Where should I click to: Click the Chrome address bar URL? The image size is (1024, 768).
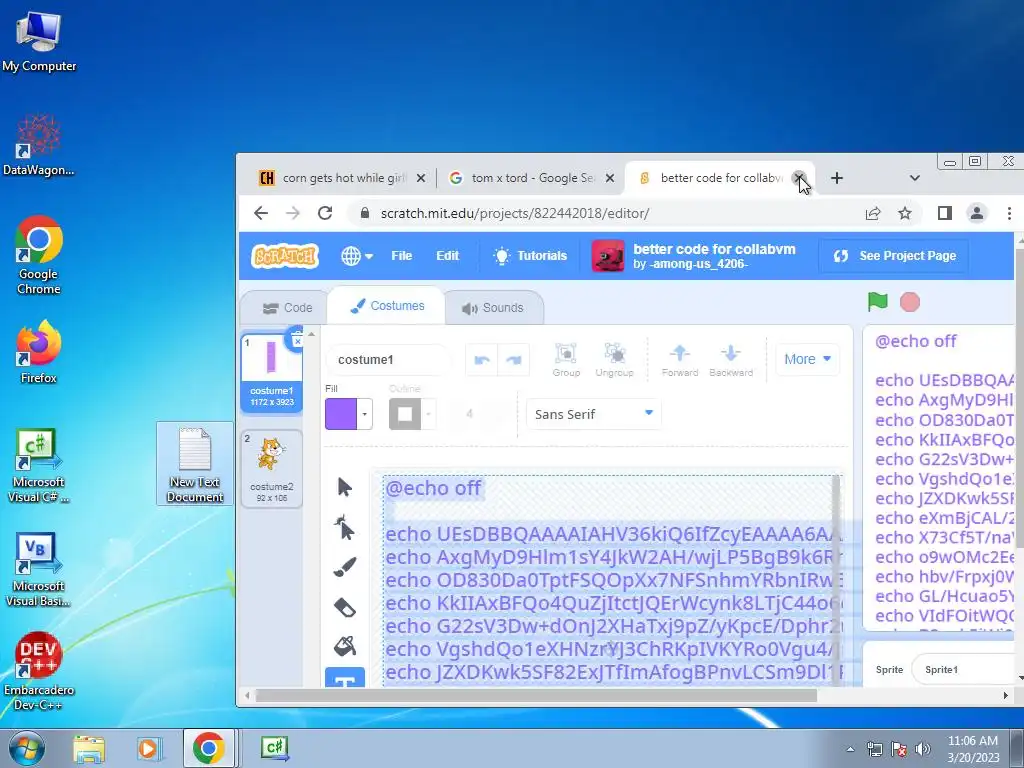pos(515,213)
